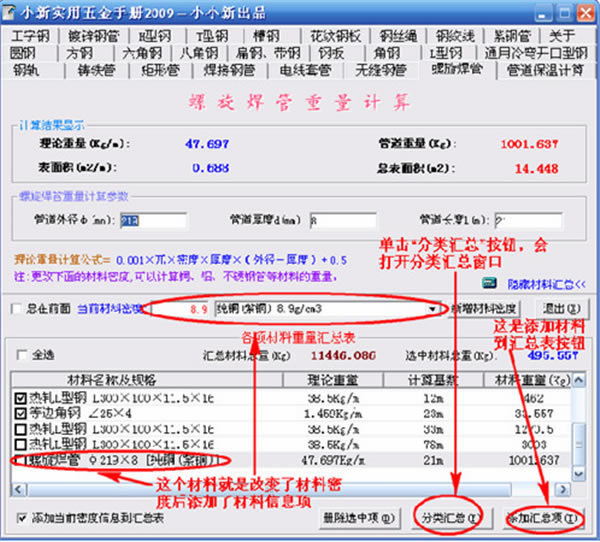The image size is (600, 542).
Task: Click the 添加汇总项(I) button
Action: click(545, 518)
